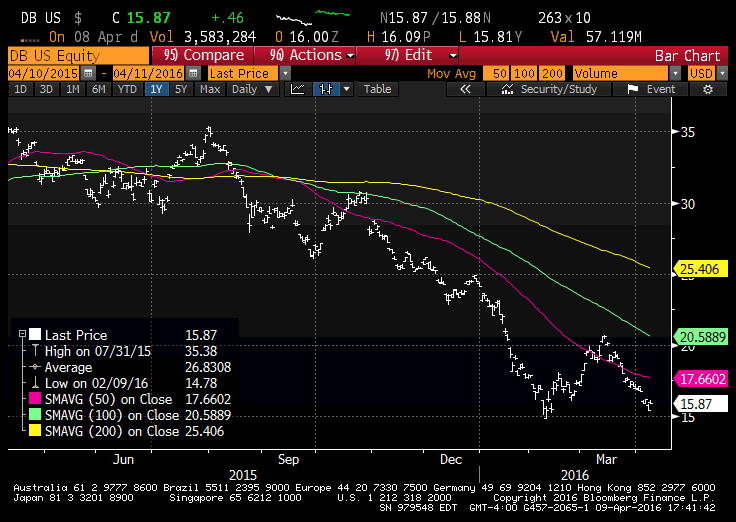Open the end date calendar picker
736x522 pixels.
[193, 74]
